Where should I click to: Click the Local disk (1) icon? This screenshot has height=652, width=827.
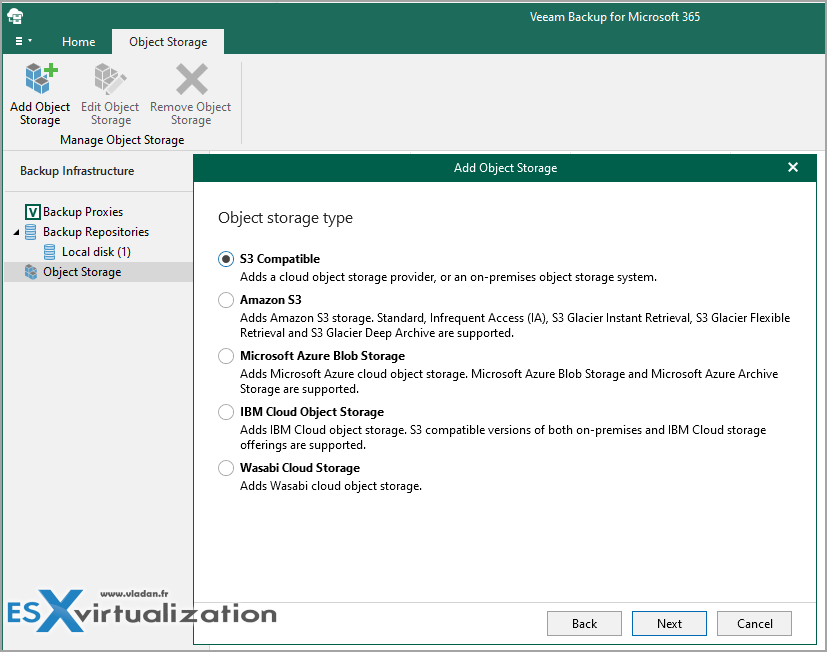(50, 252)
